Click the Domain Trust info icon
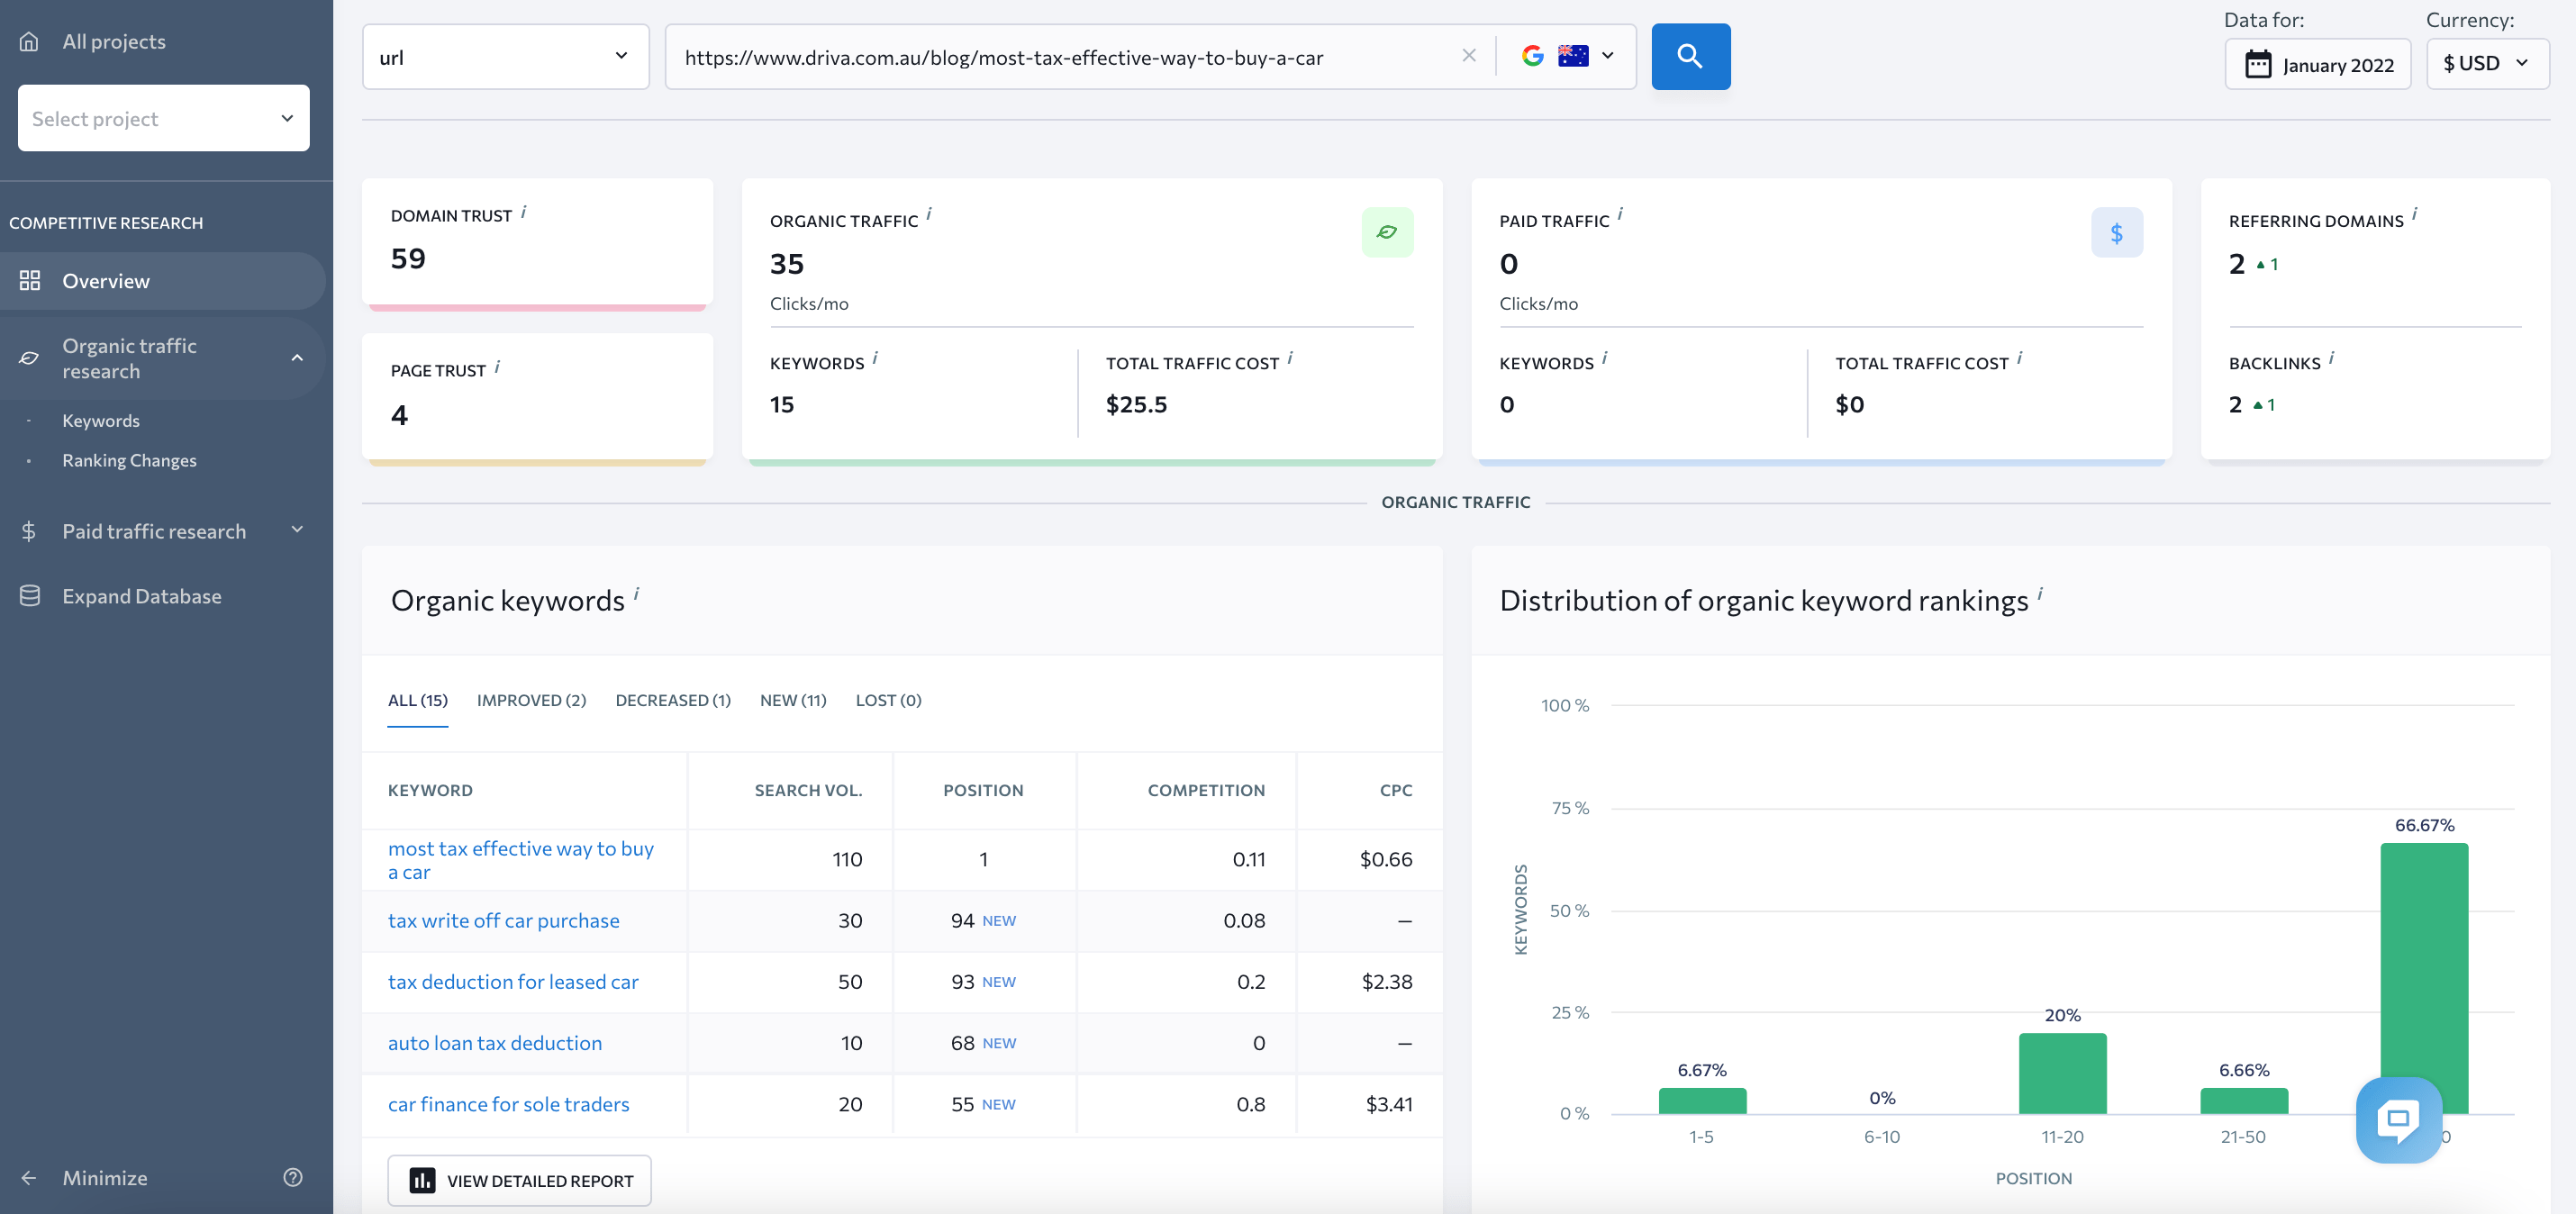Screen dimensions: 2576x1214 524,212
